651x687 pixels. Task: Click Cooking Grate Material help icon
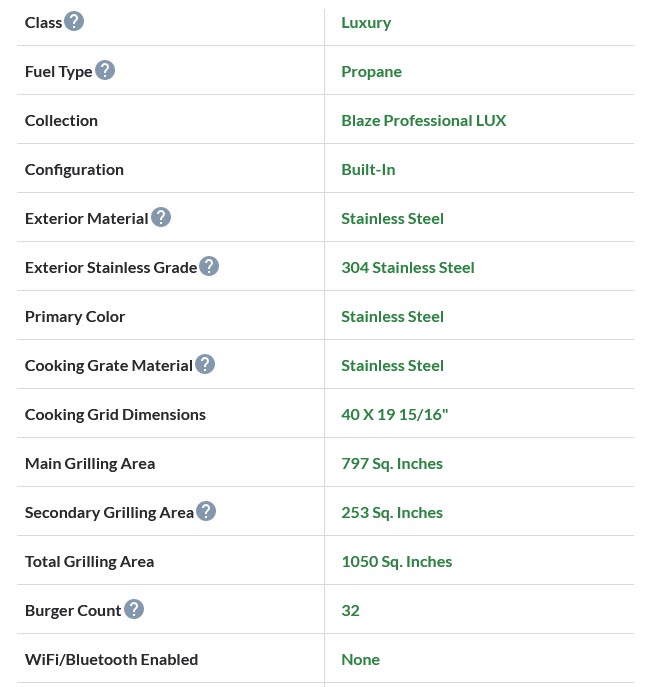point(205,364)
